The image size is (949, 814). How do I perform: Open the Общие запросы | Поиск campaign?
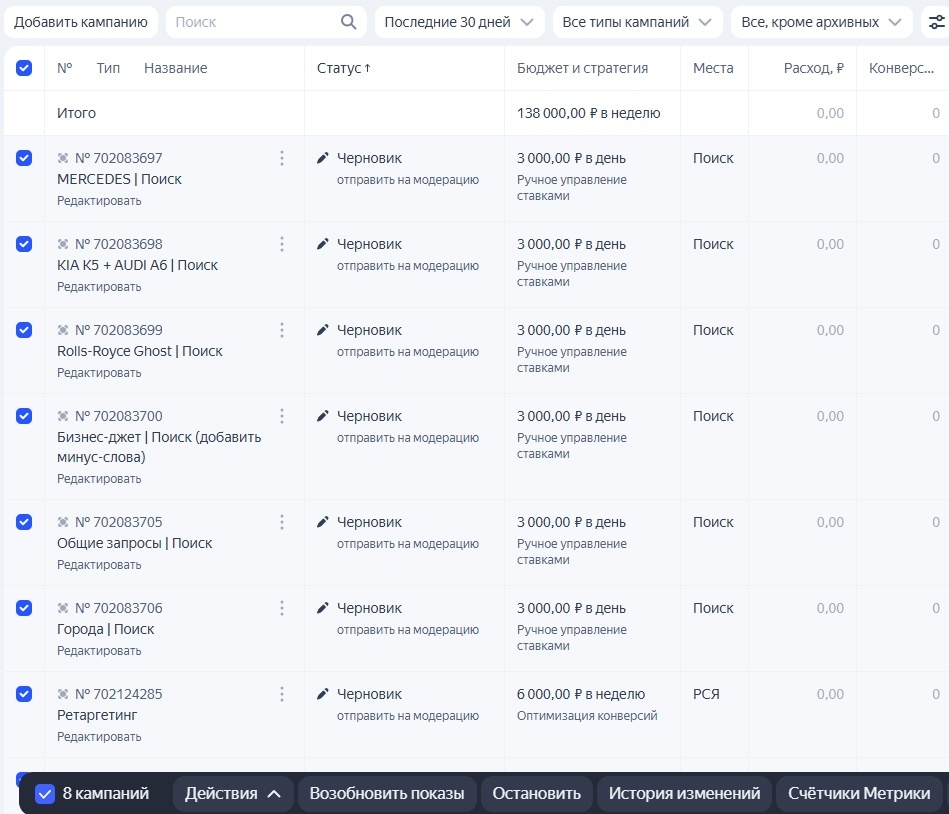tap(134, 543)
